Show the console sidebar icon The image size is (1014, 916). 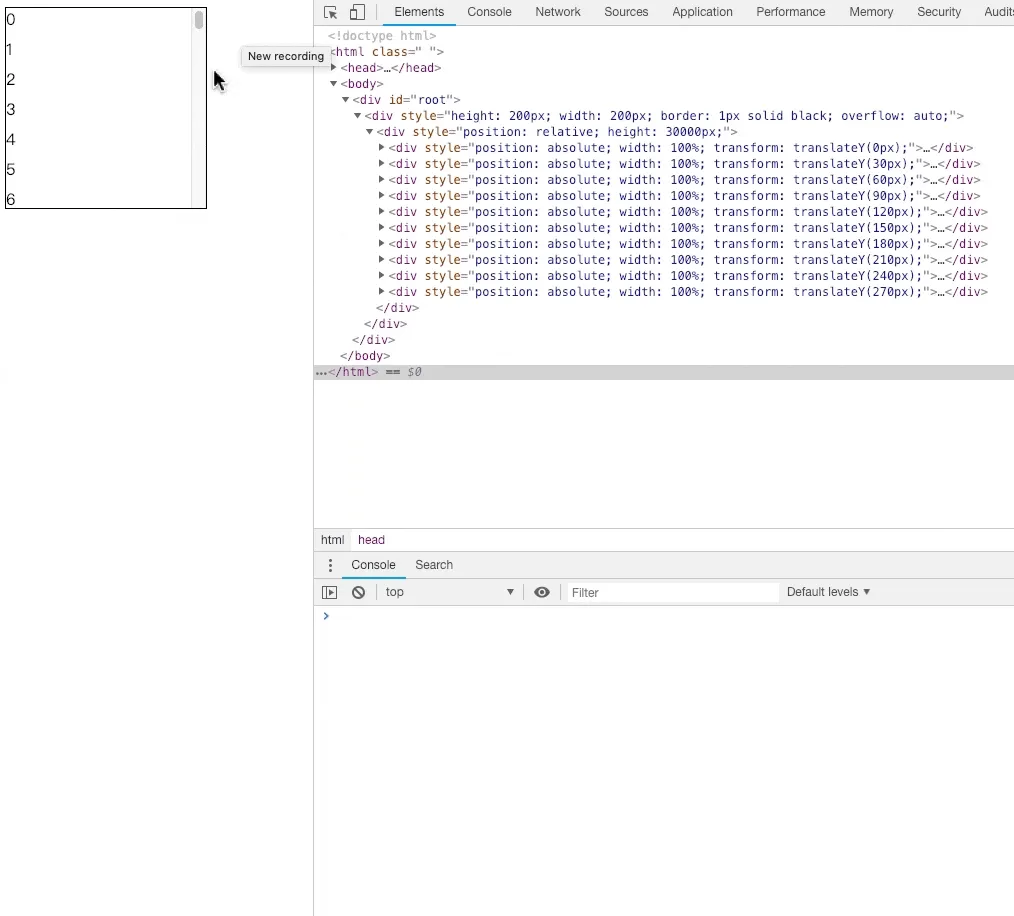coord(330,592)
